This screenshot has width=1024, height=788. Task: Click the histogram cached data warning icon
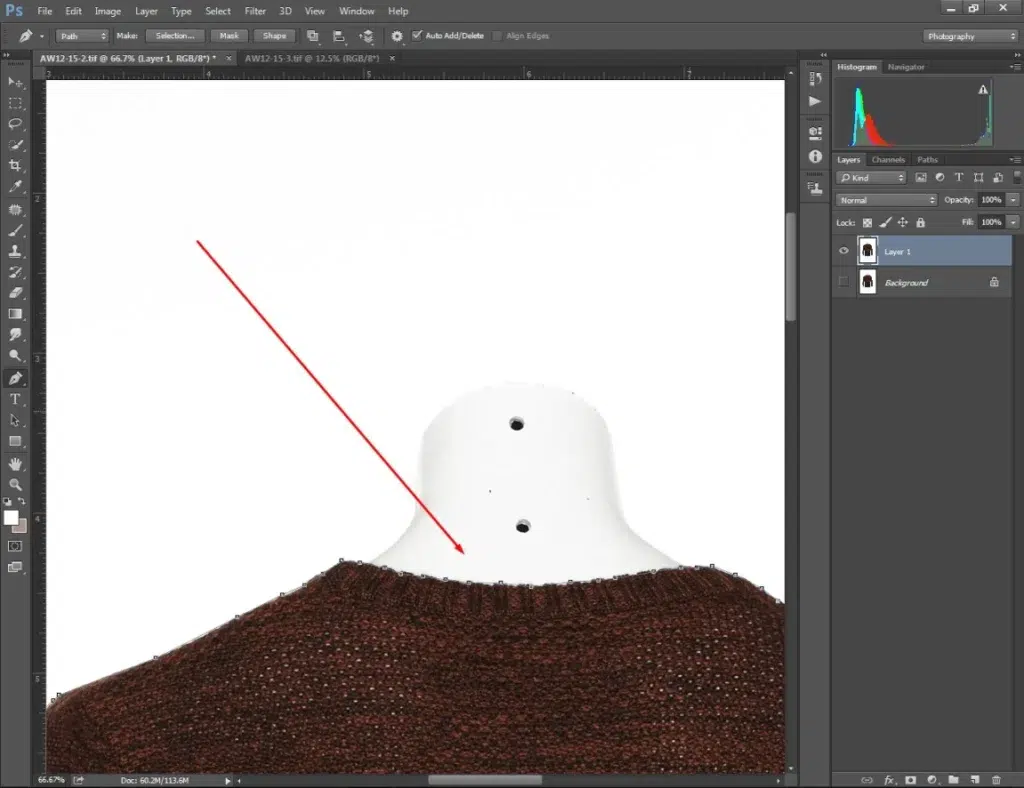[x=983, y=89]
